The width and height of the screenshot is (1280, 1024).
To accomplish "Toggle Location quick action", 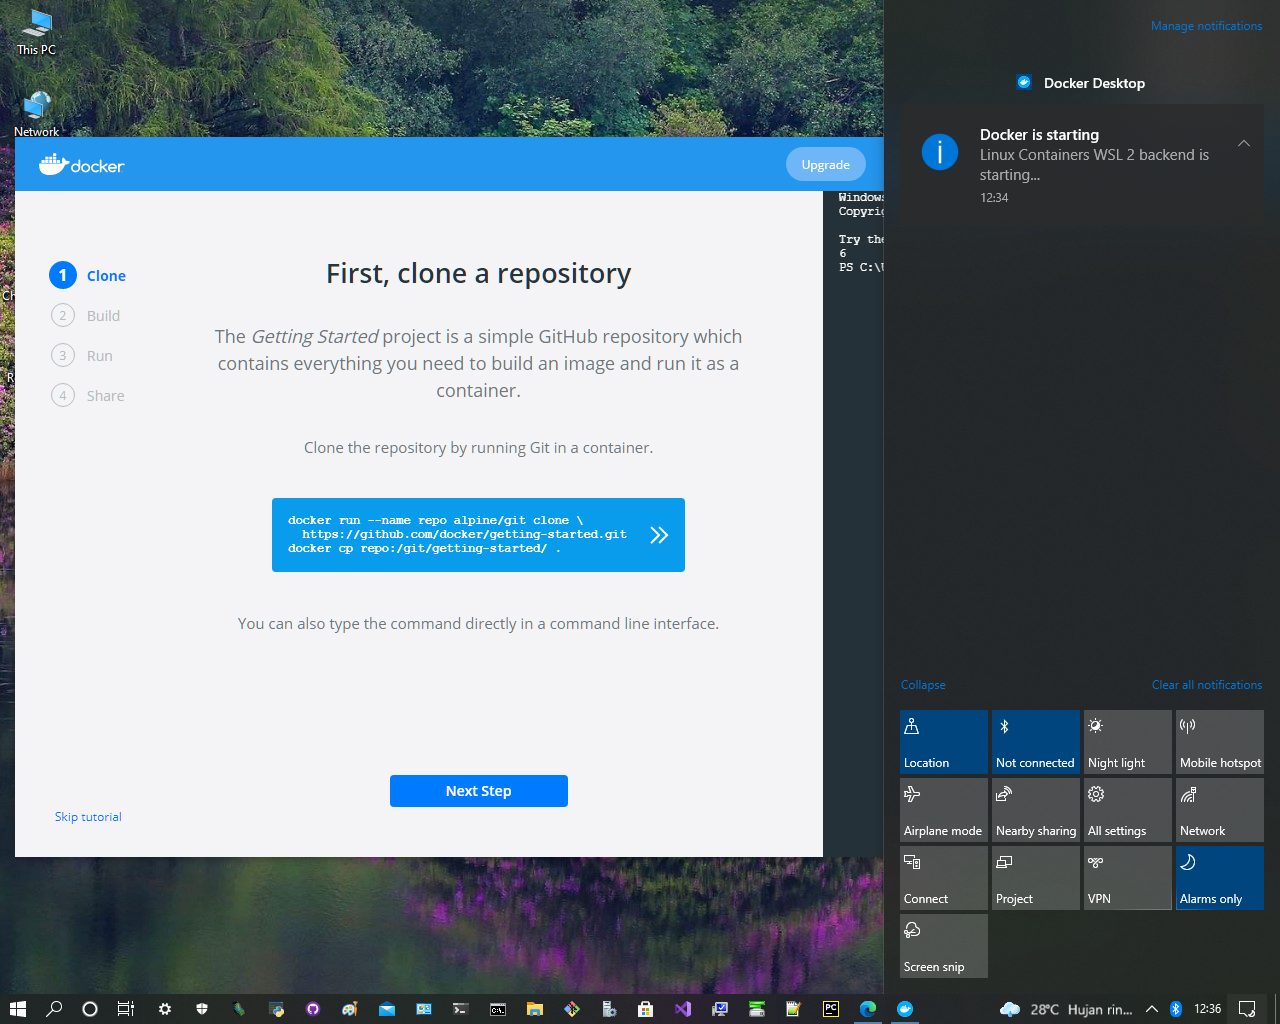I will 944,741.
